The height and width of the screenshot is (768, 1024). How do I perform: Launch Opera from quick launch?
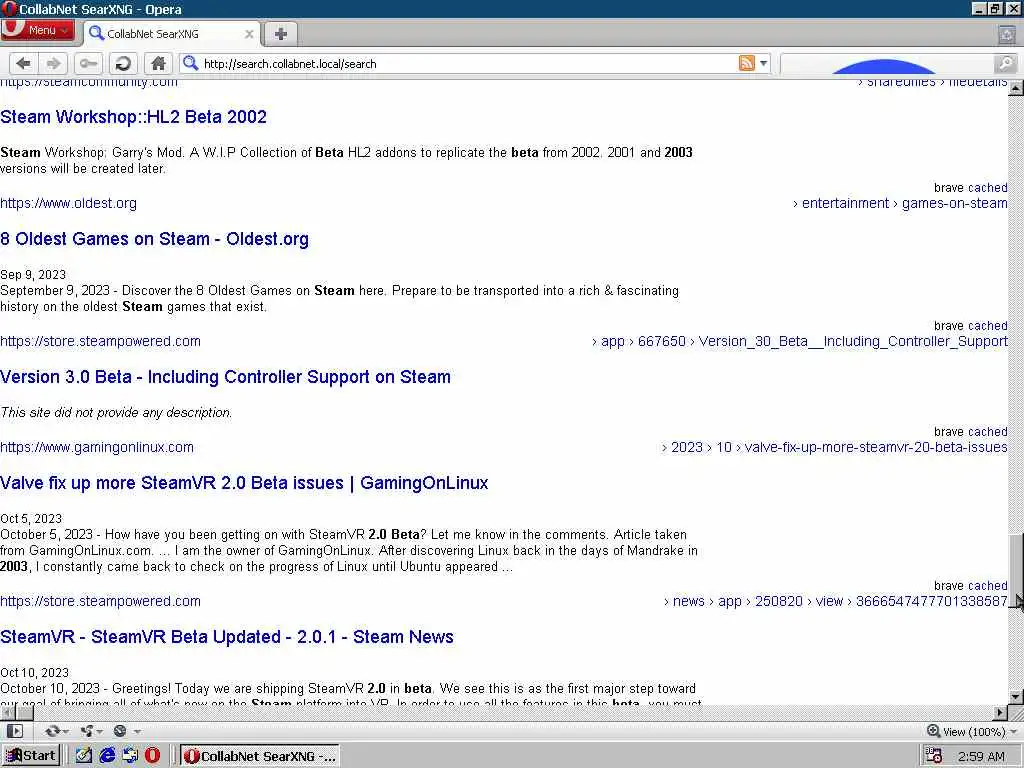[x=152, y=756]
